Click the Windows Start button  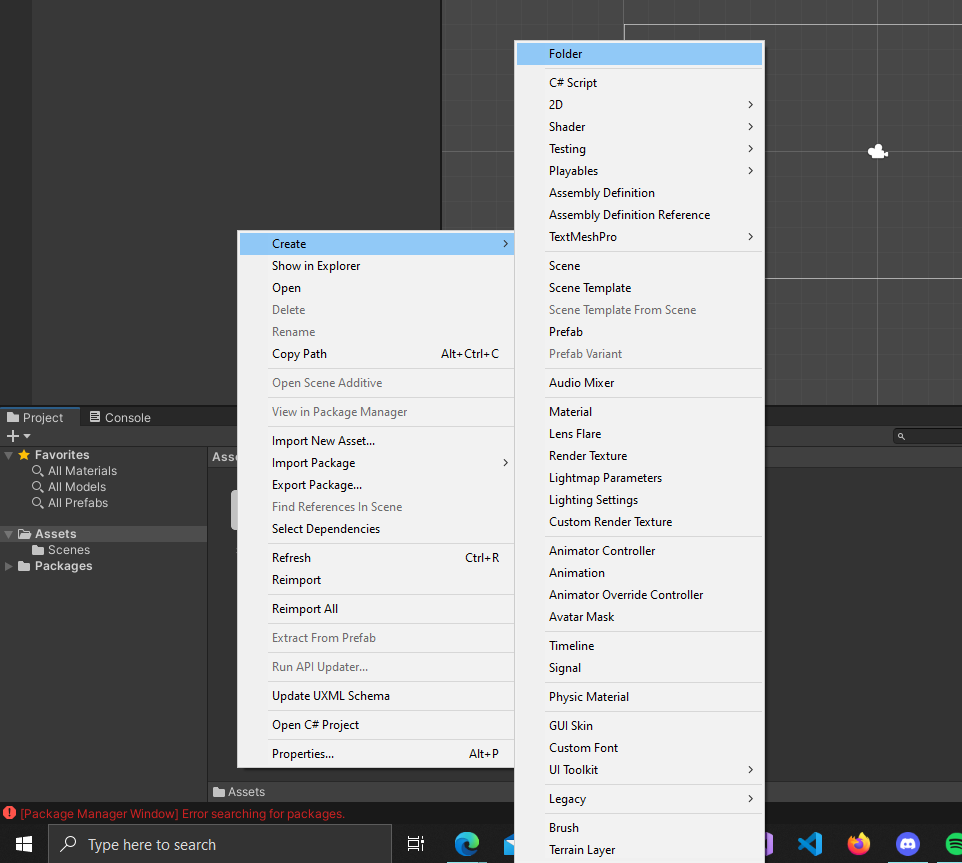tap(24, 844)
